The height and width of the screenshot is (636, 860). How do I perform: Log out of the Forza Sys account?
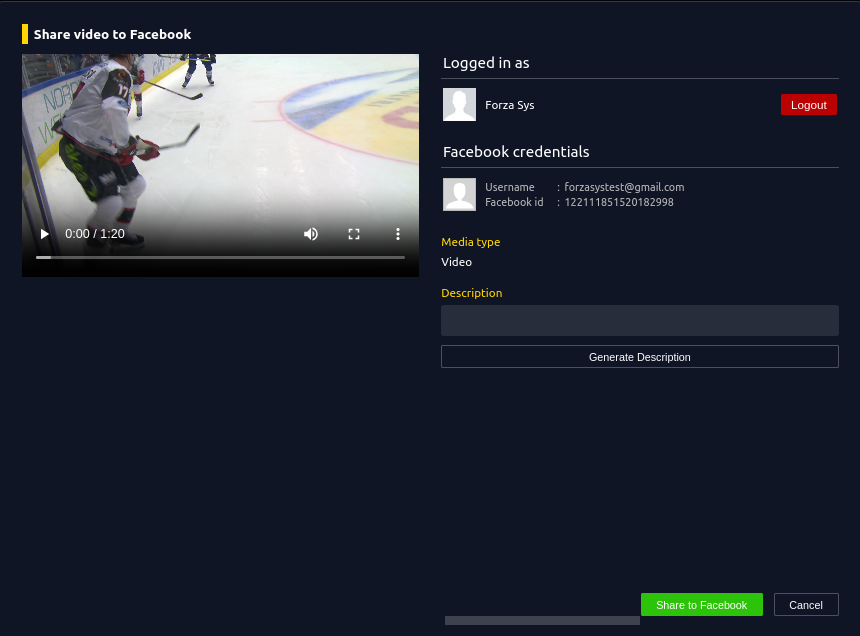tap(808, 105)
